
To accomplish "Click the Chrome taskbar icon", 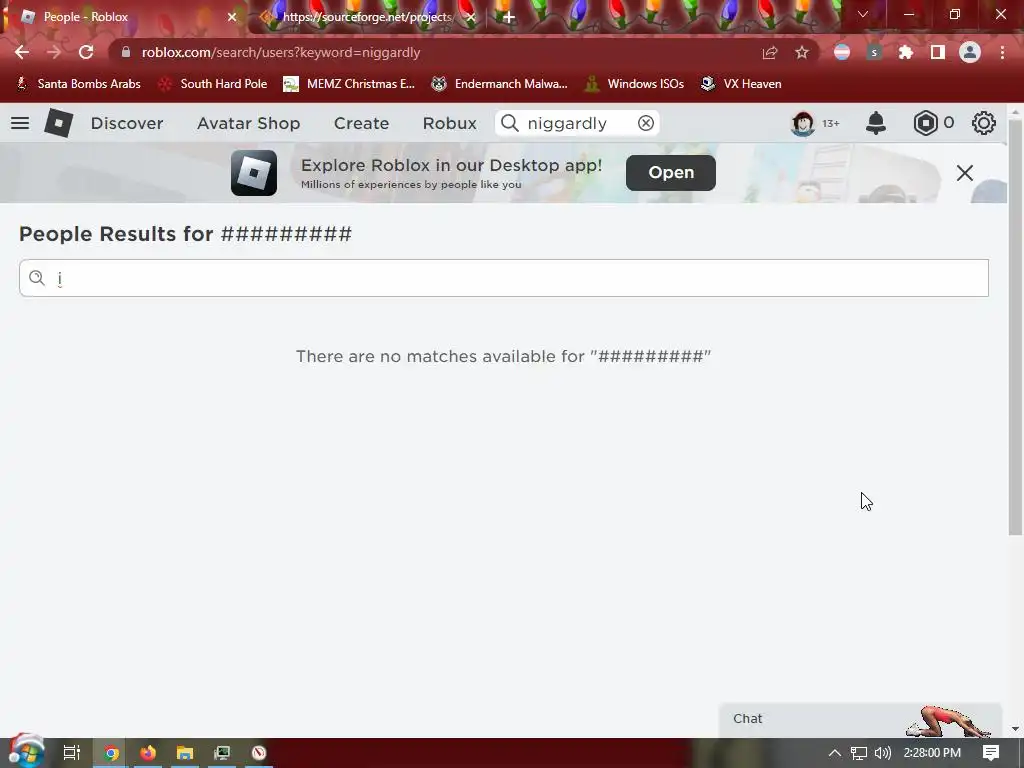I will 111,753.
